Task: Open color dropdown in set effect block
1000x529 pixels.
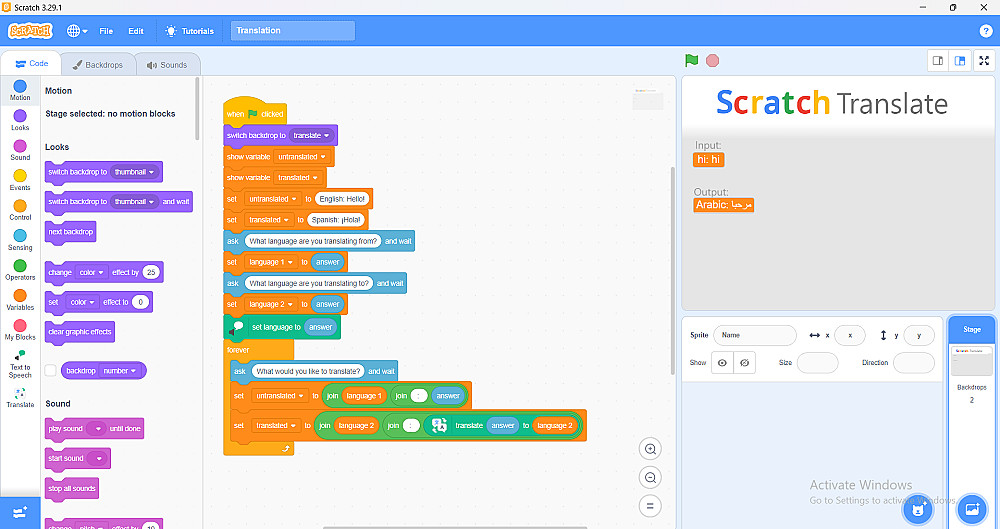Action: (82, 302)
